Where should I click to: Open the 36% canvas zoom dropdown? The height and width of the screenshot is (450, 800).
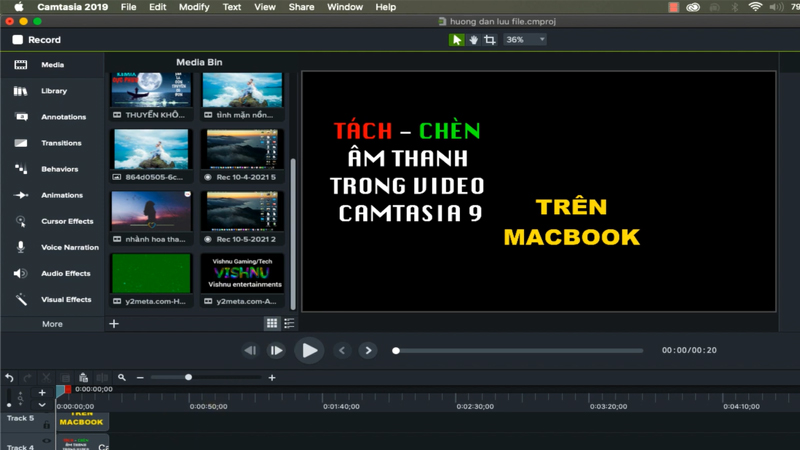(x=525, y=40)
